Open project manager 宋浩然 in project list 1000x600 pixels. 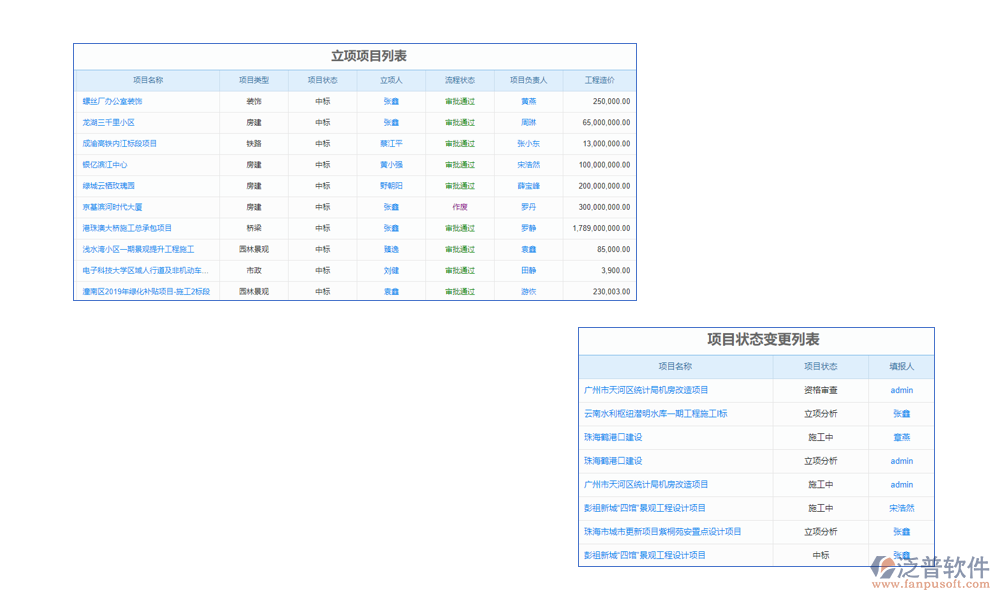coord(528,165)
